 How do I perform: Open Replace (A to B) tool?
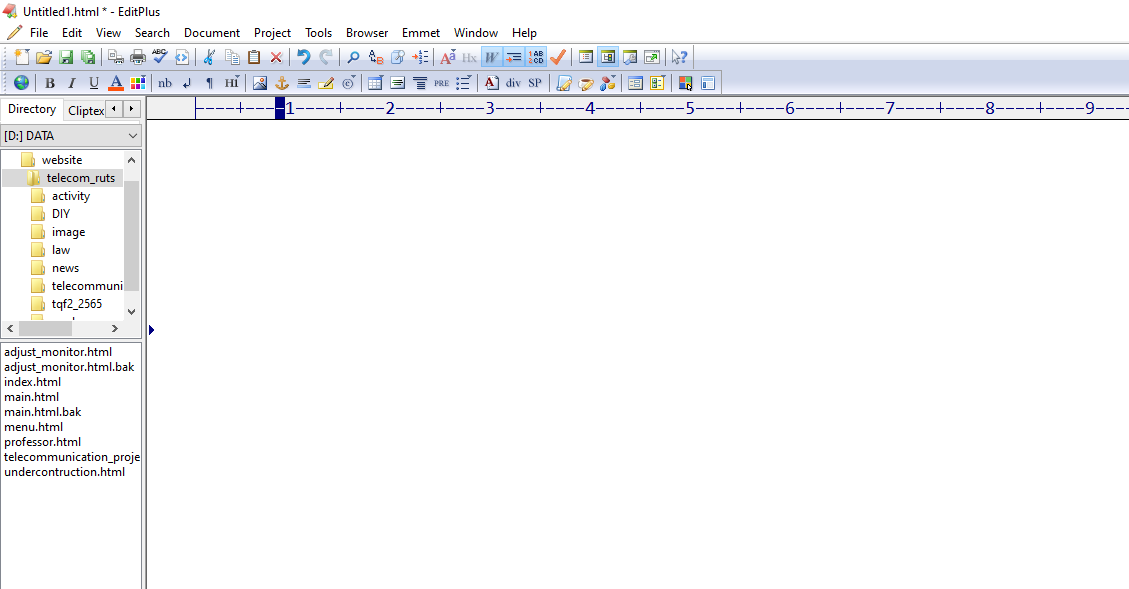click(x=375, y=57)
